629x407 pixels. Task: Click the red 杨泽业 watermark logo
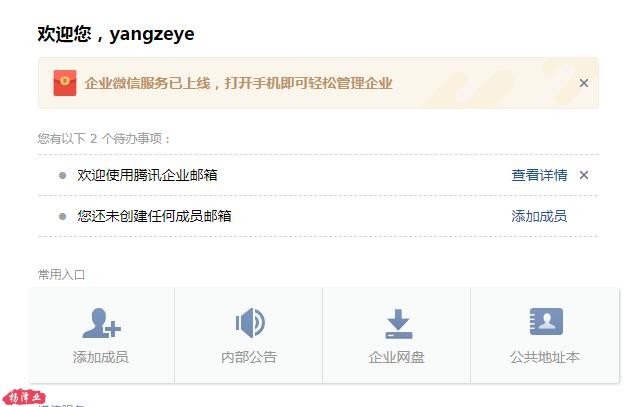[24, 397]
